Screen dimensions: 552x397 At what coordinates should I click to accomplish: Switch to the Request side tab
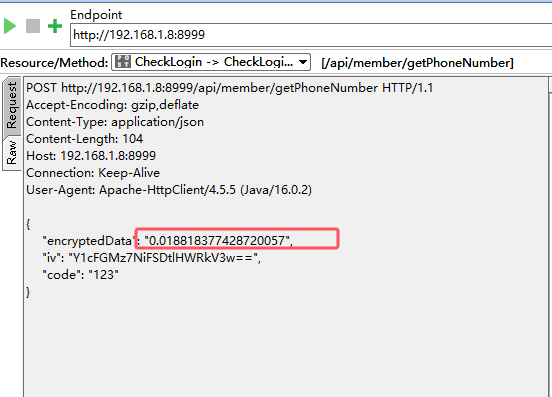pos(12,105)
